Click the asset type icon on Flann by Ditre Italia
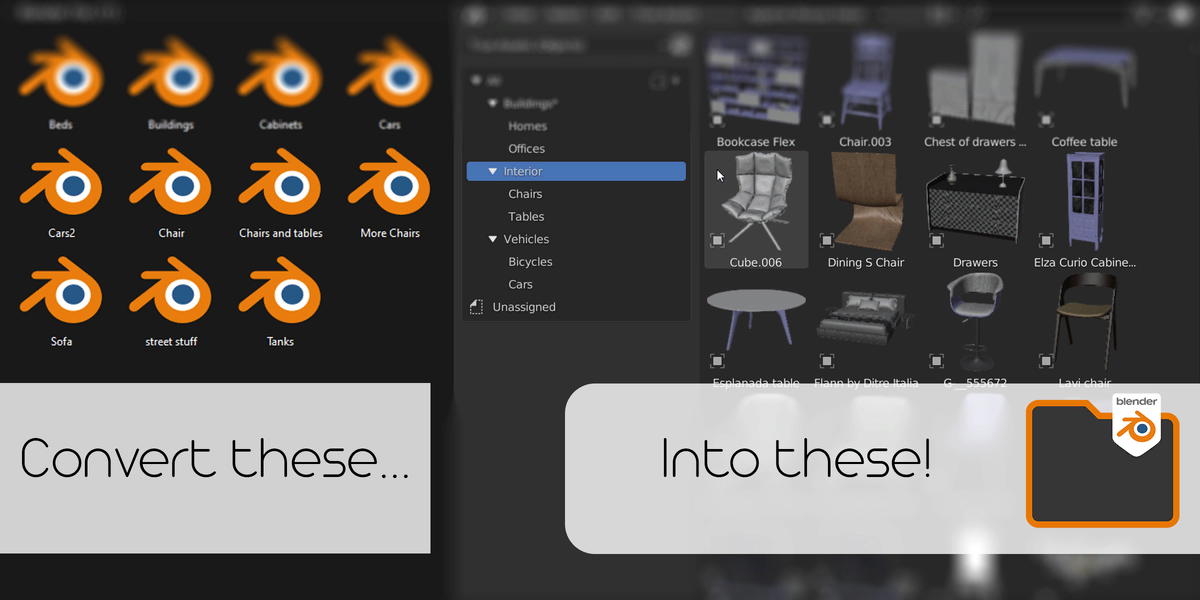The height and width of the screenshot is (600, 1200). click(827, 361)
